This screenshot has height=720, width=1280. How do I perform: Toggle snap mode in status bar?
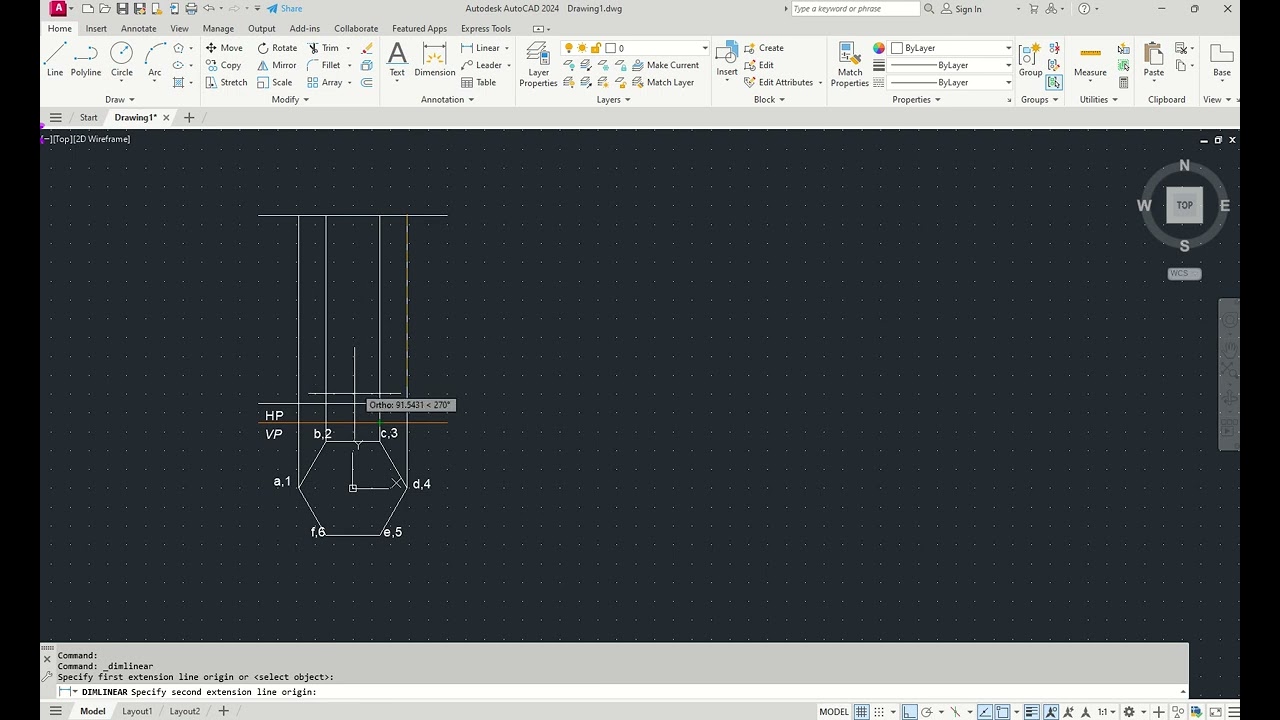(x=879, y=712)
